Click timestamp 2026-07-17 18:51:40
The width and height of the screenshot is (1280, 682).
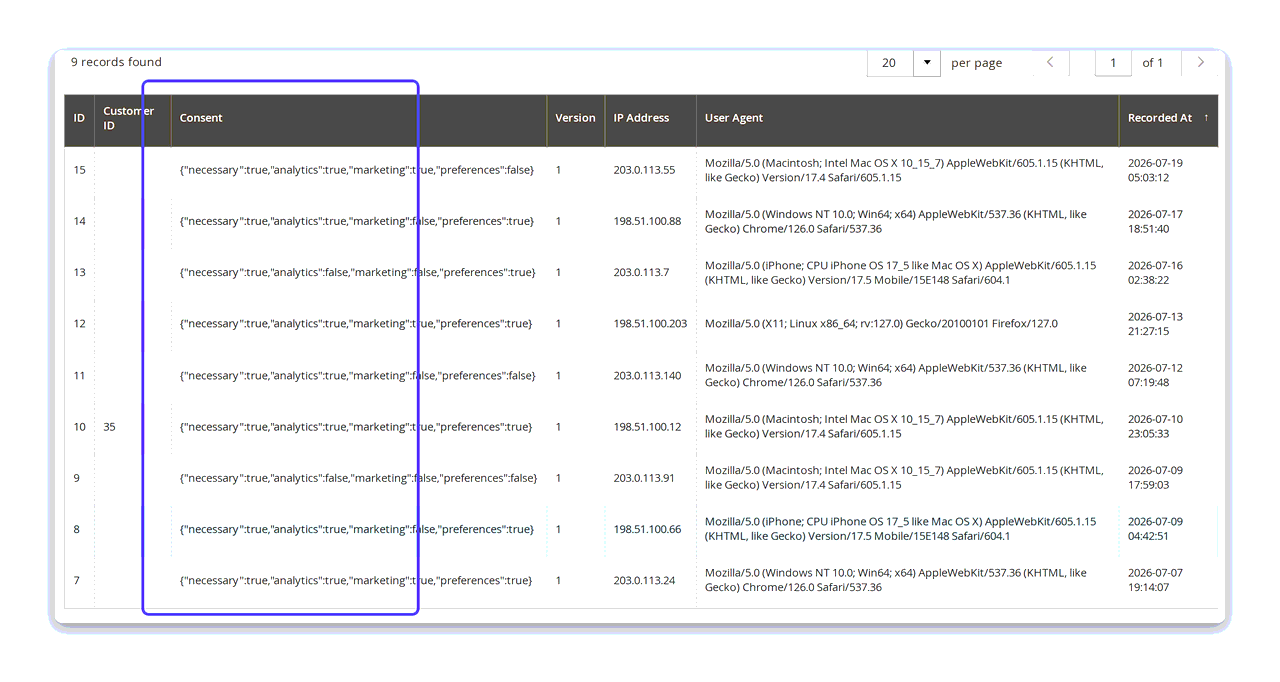pos(1155,221)
